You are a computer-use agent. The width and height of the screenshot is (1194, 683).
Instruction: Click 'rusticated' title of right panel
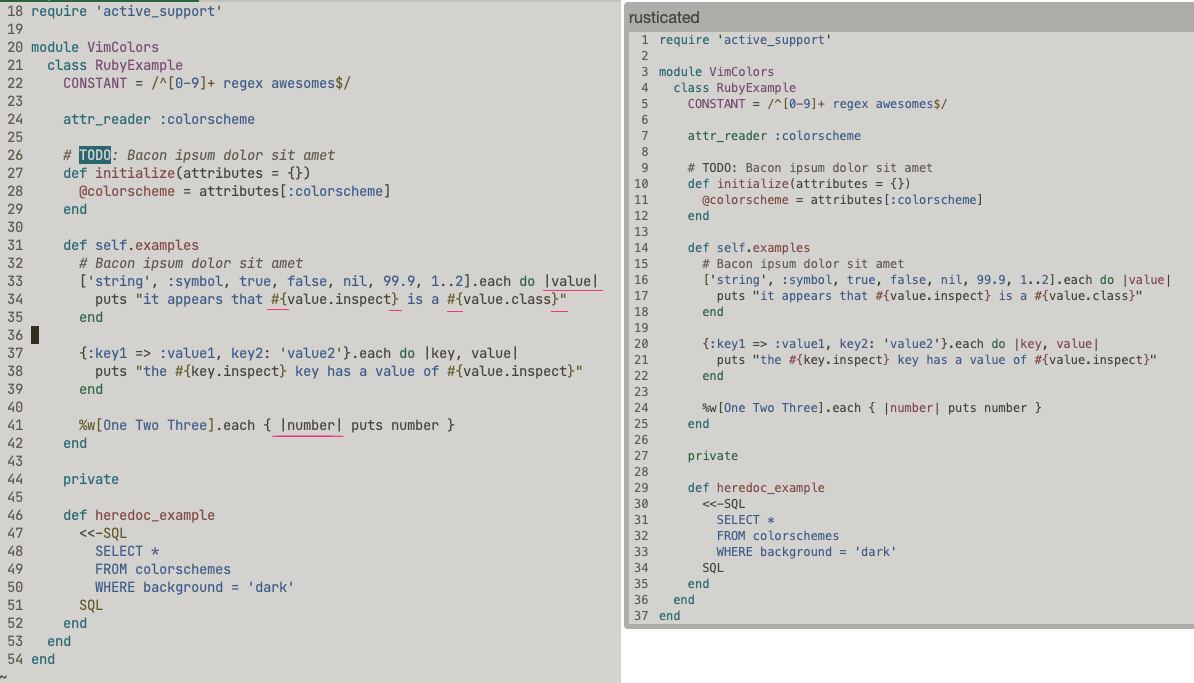(x=664, y=18)
